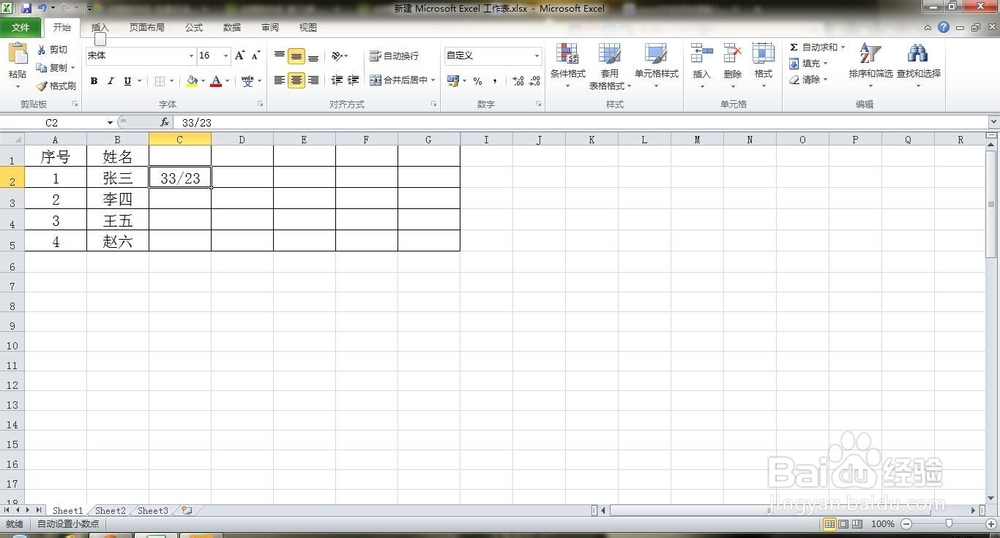Open the Fill (填充) menu
The width and height of the screenshot is (1000, 538).
pos(809,64)
